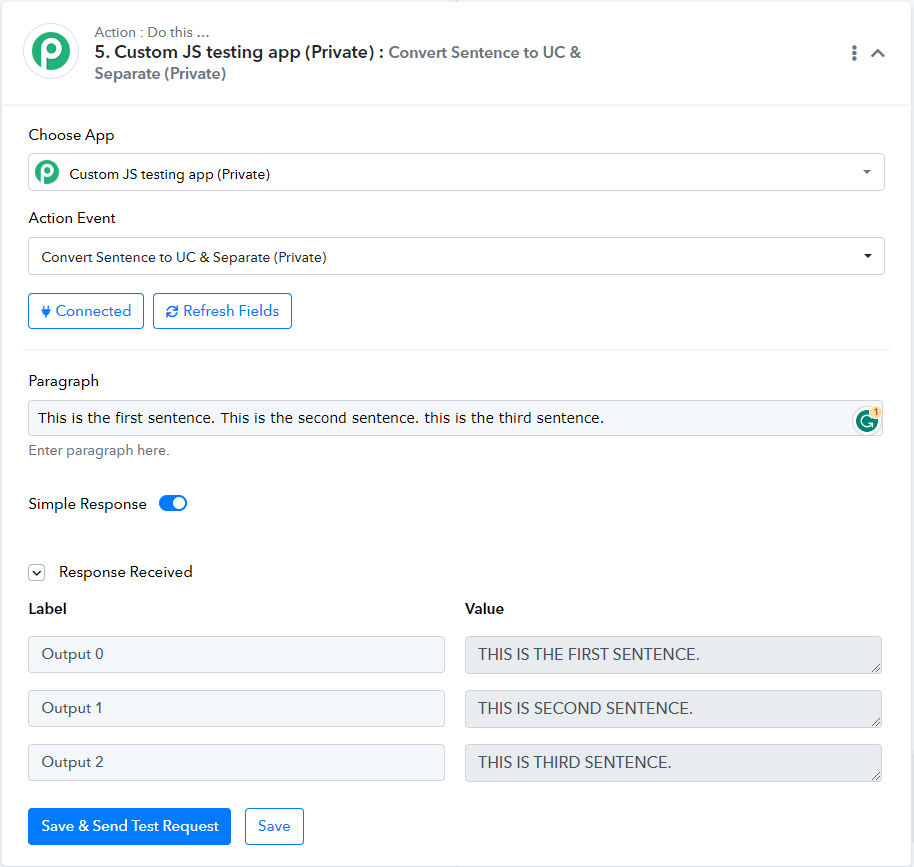Viewport: 914px width, 867px height.
Task: Collapse the action step with up chevron
Action: (x=878, y=53)
